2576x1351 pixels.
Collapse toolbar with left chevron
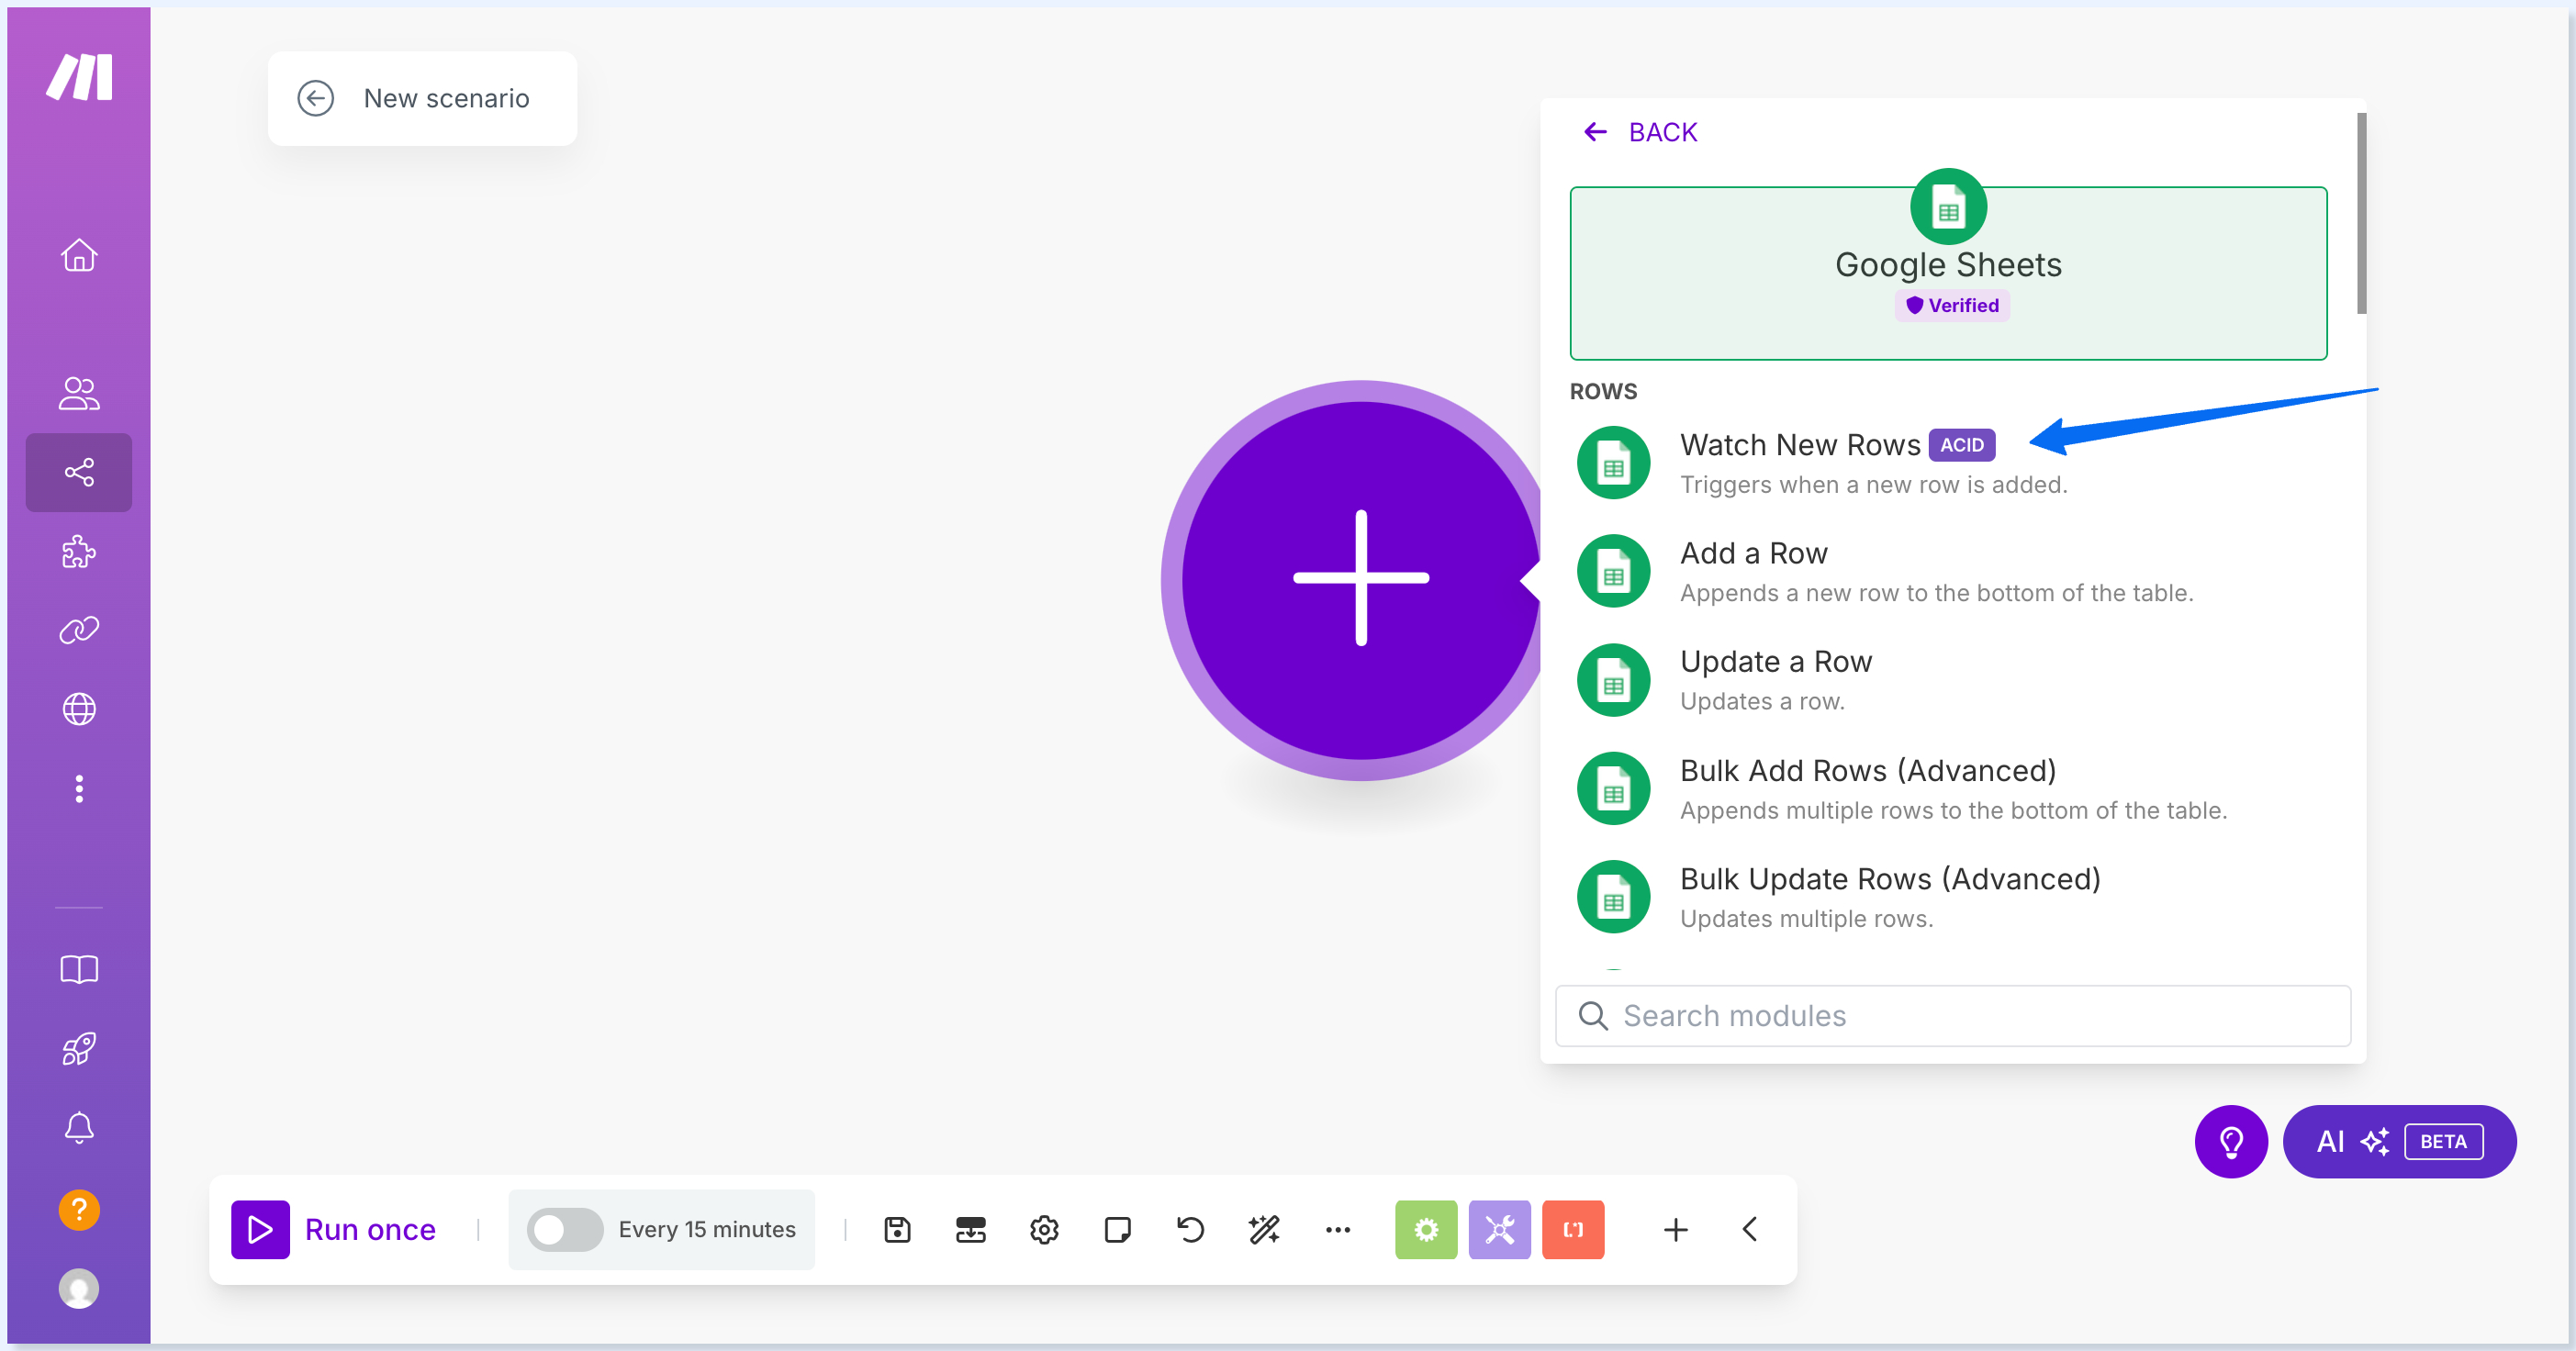pyautogui.click(x=1749, y=1229)
